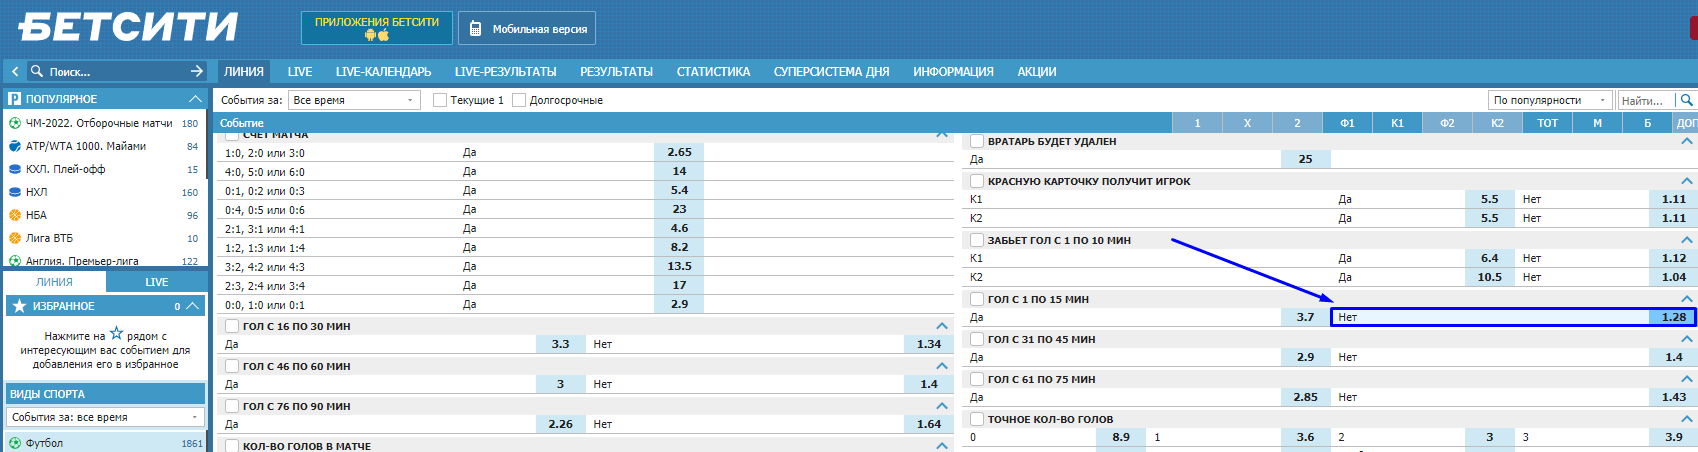The height and width of the screenshot is (452, 1698).
Task: Open the СТАТИСТИКА menu item
Action: [713, 71]
